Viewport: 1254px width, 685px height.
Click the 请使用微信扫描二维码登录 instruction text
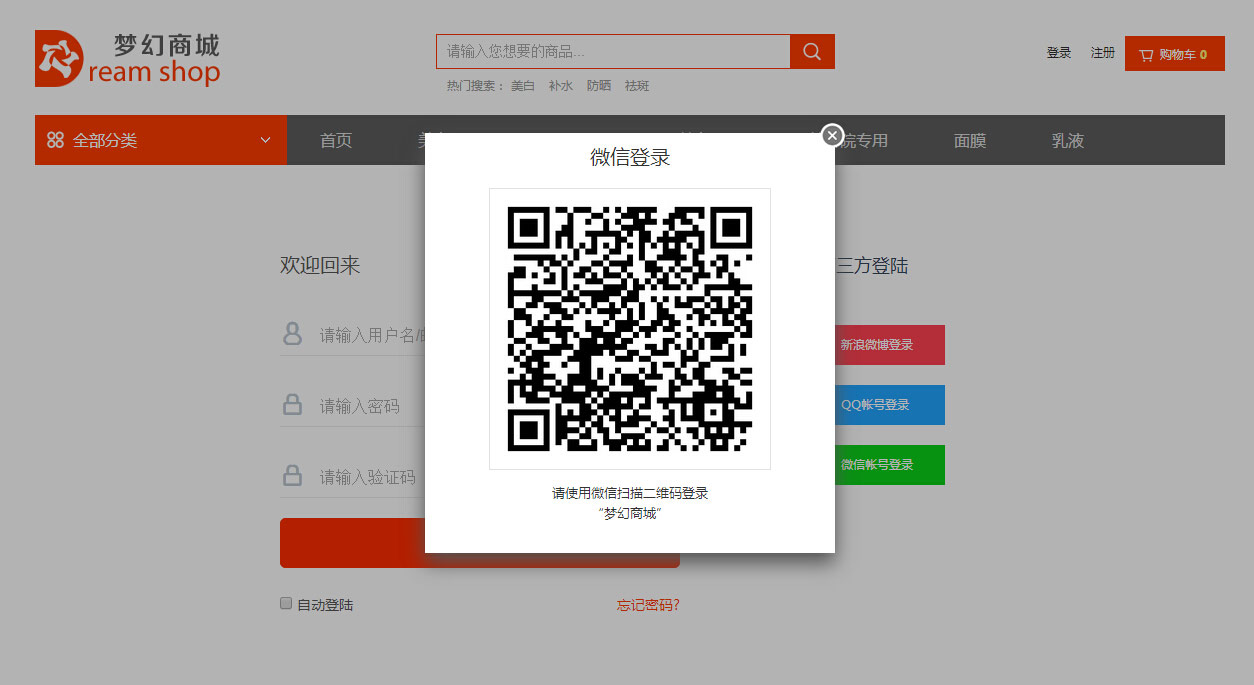(x=630, y=493)
